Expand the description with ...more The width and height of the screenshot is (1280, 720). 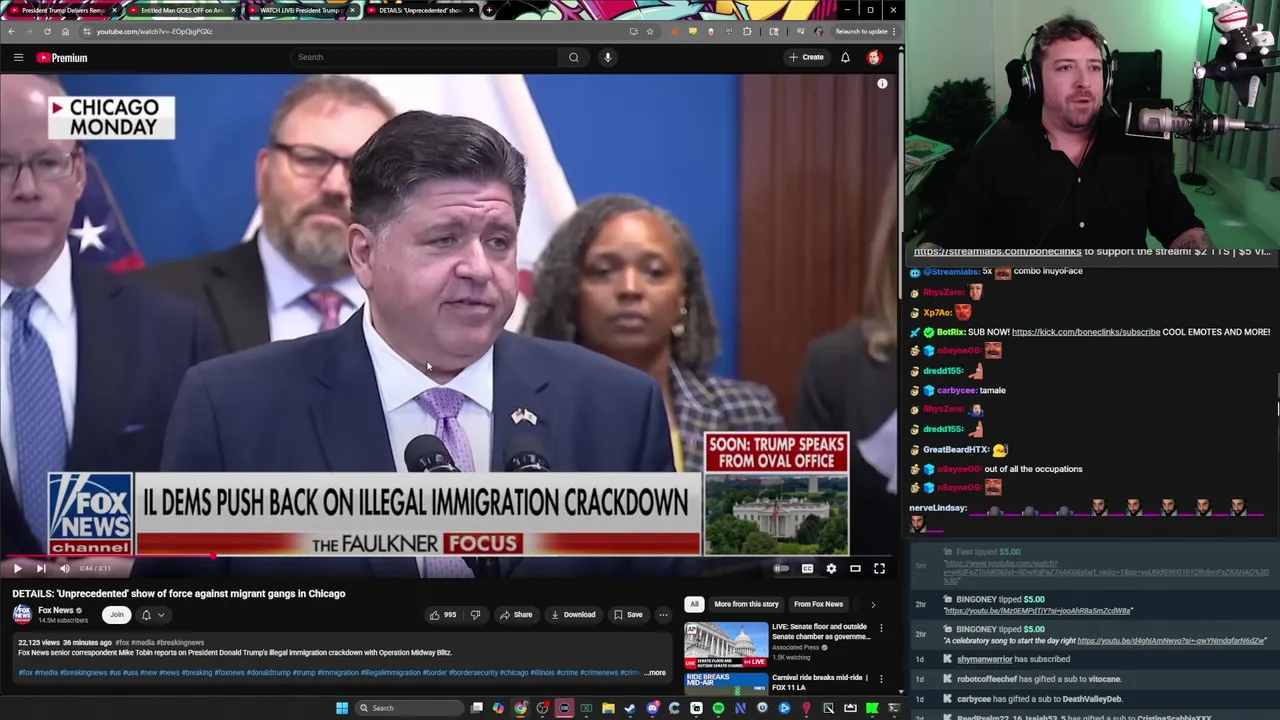pyautogui.click(x=655, y=673)
